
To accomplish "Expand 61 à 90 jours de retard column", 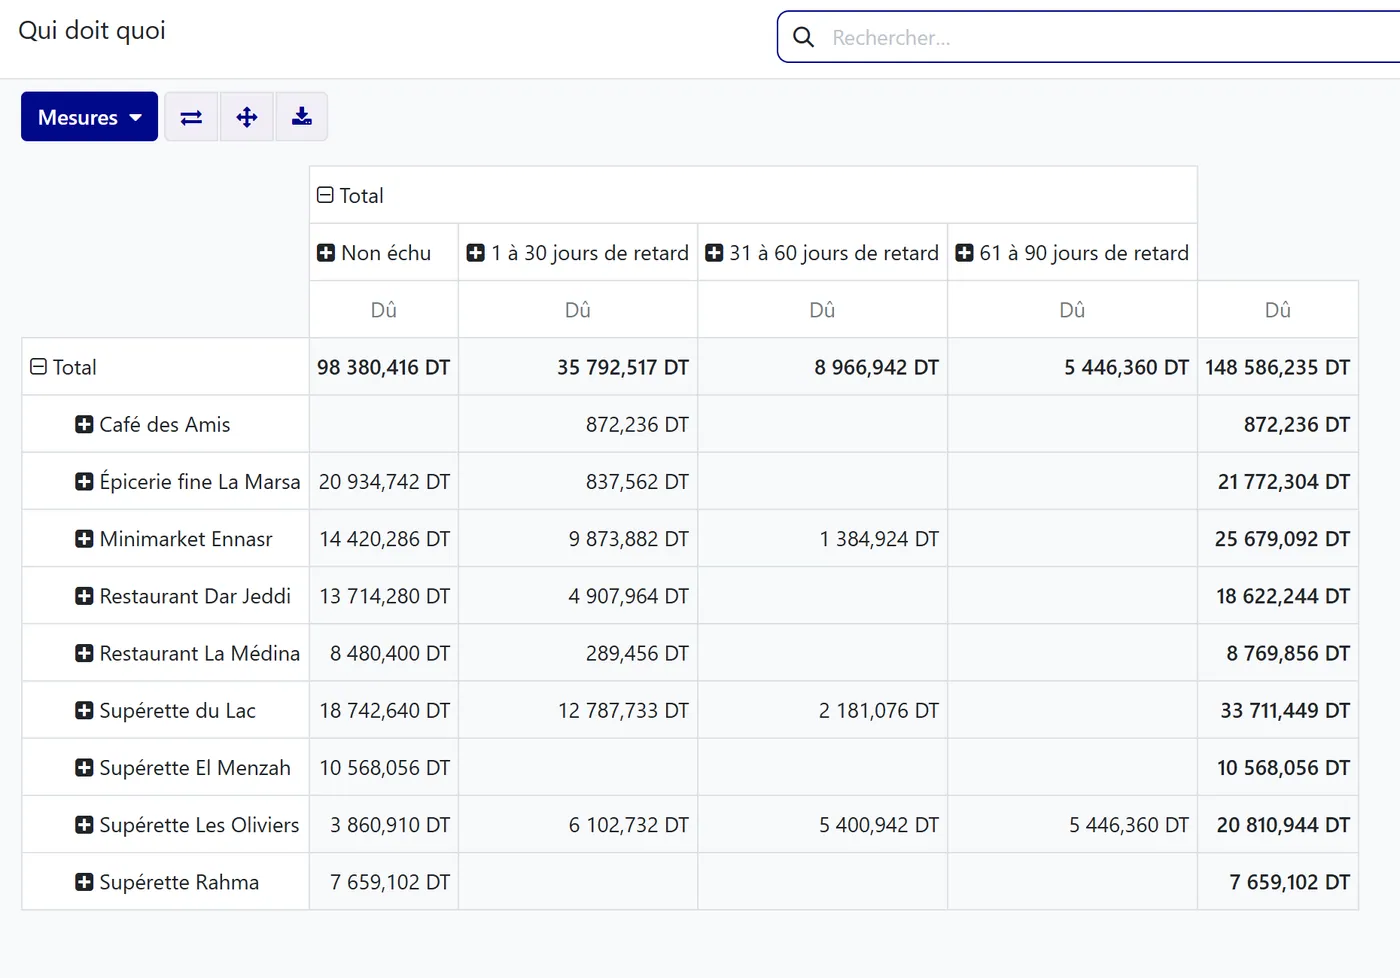I will [x=1072, y=253].
